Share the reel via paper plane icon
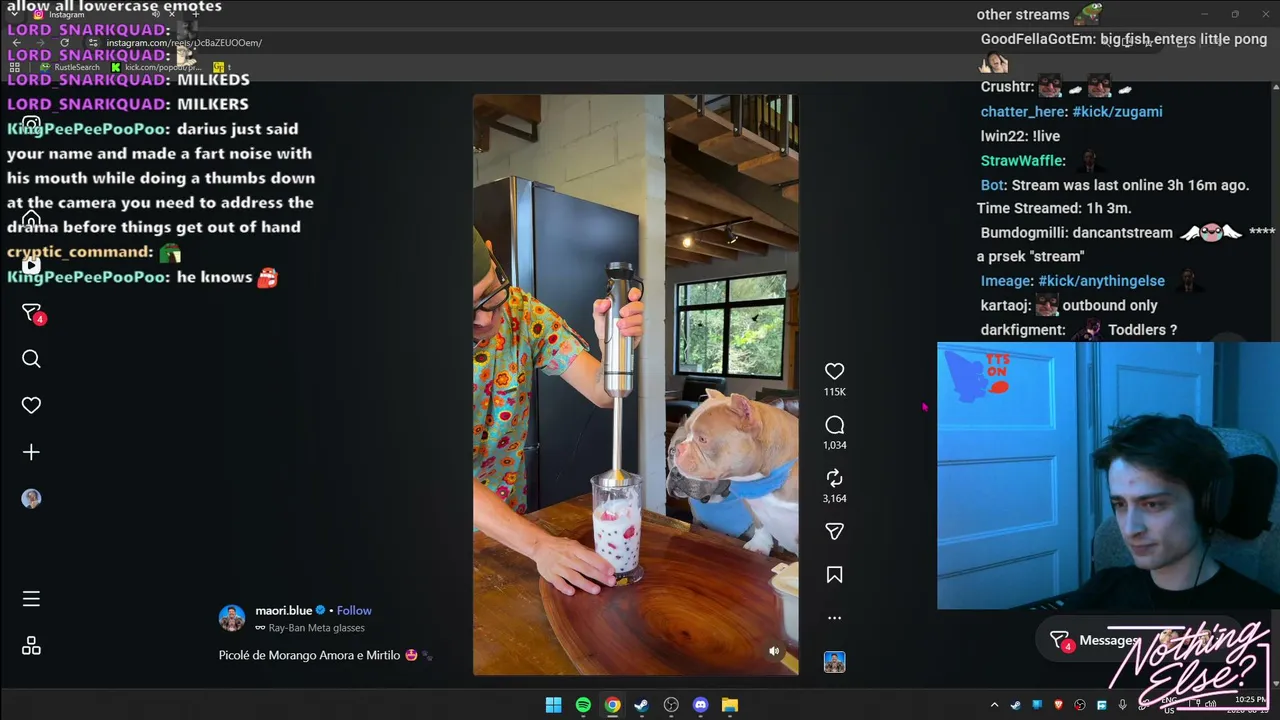Image resolution: width=1280 pixels, height=720 pixels. (x=834, y=531)
